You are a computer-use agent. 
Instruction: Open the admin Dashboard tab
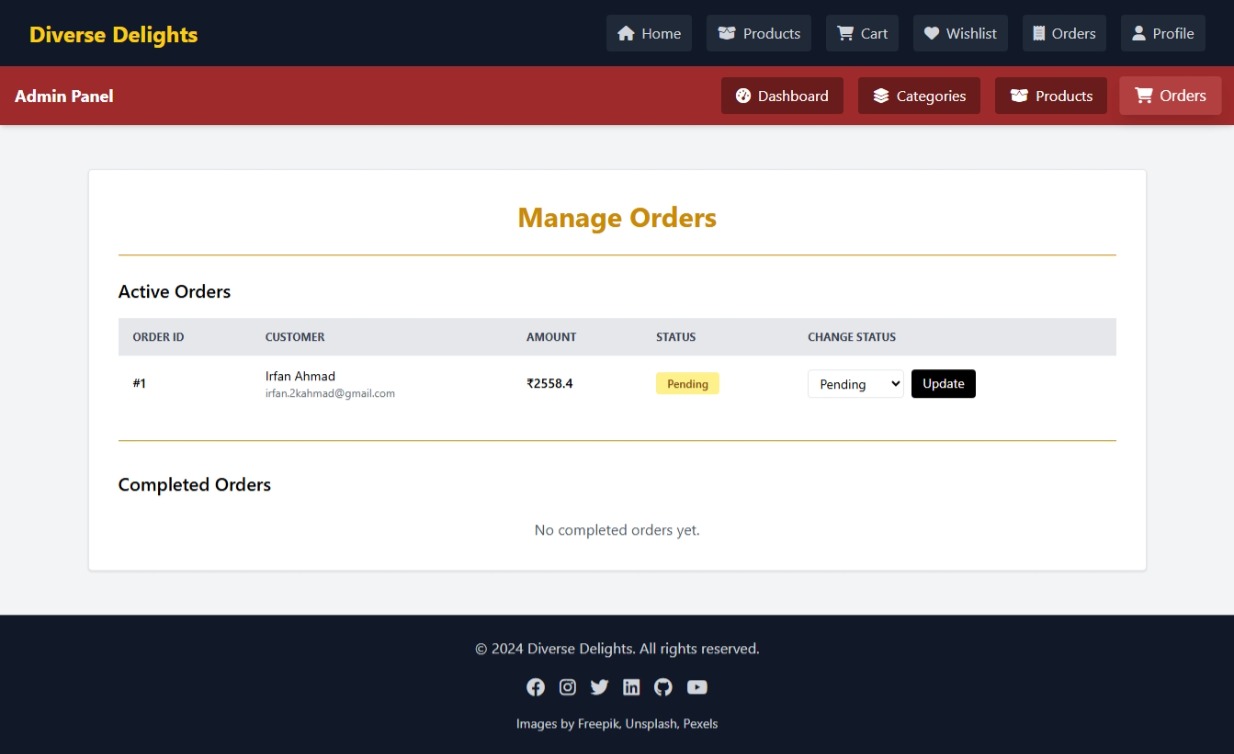[x=782, y=96]
